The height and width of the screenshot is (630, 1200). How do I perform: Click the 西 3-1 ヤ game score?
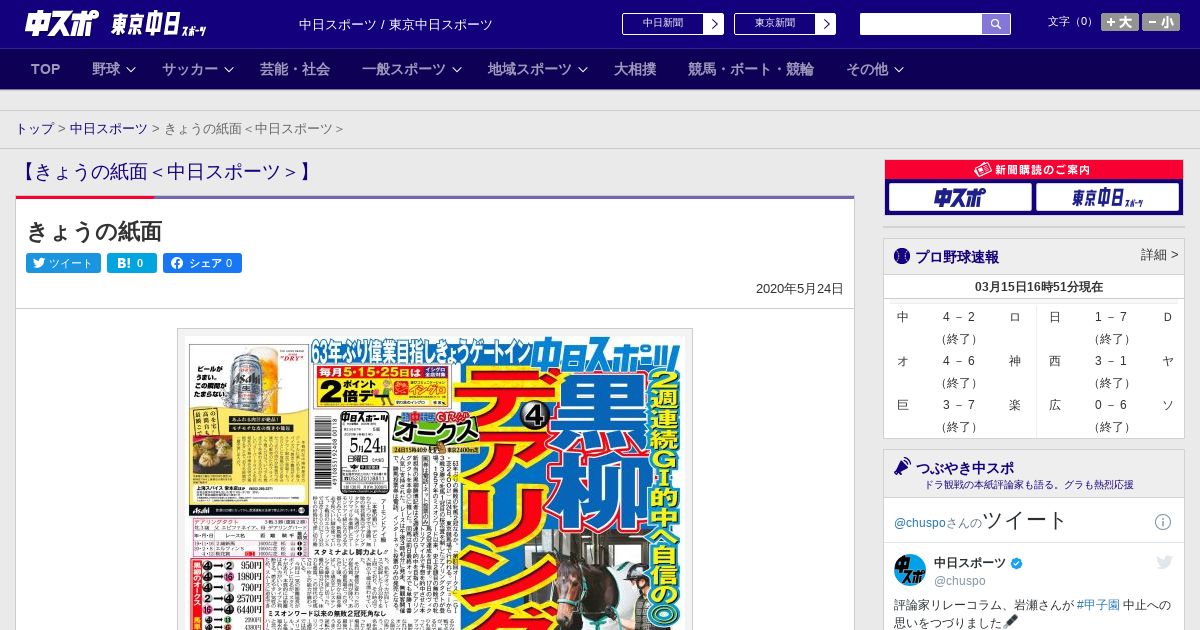tap(1110, 371)
